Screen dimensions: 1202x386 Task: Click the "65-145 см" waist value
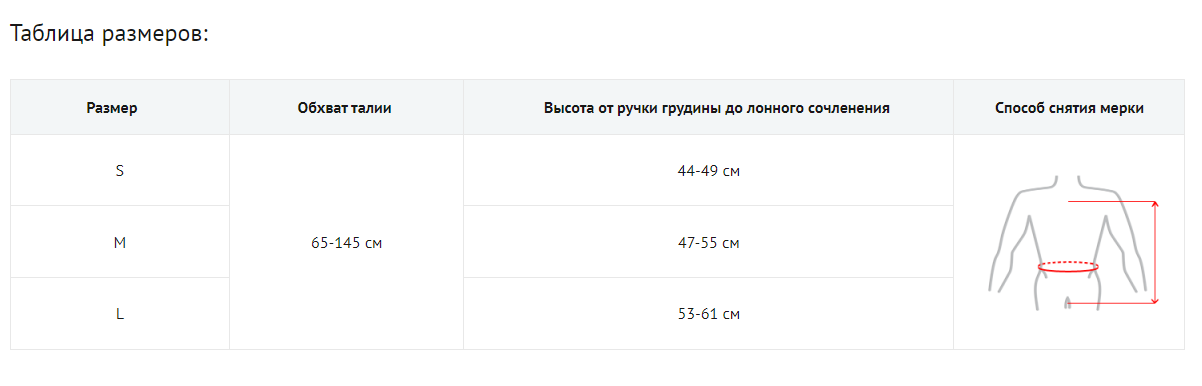(346, 243)
